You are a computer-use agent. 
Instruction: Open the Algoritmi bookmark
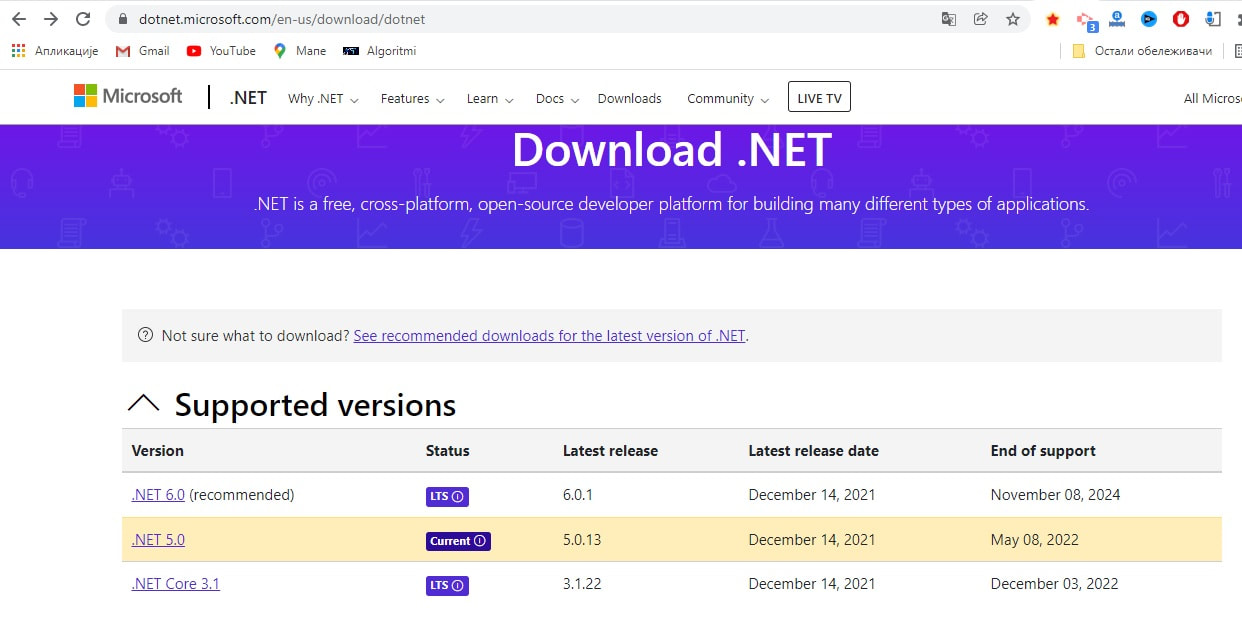(379, 51)
